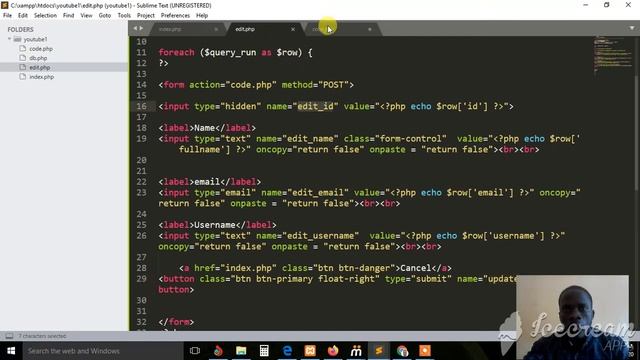Click the highlighted edit_id text
640x360 pixels.
(x=315, y=106)
